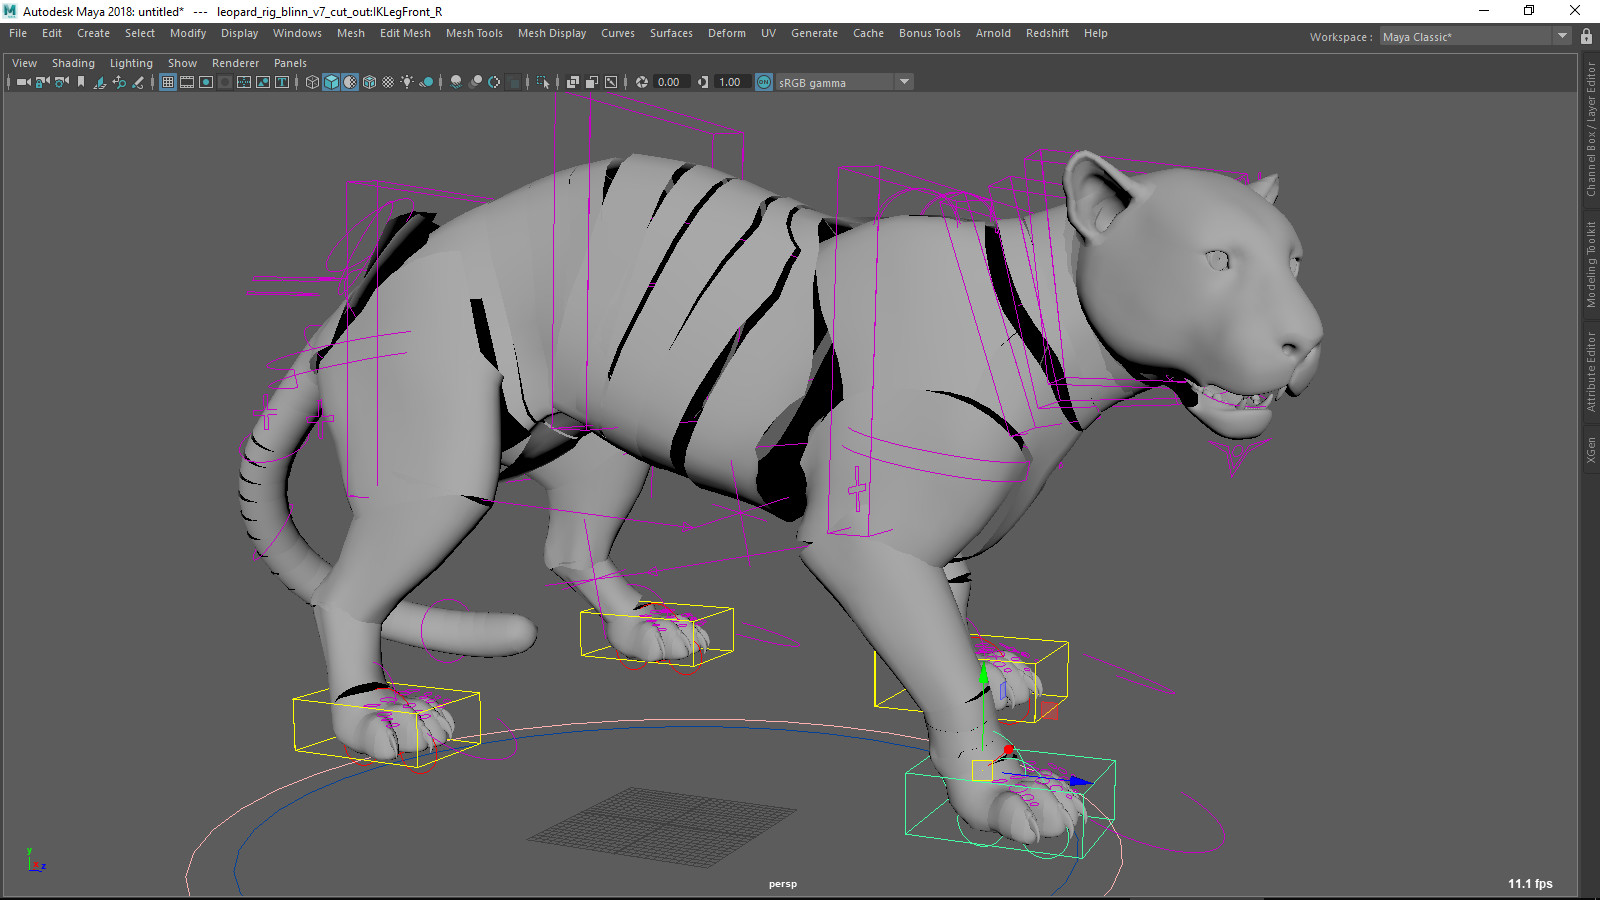Toggle the workspace lock icon

1587,36
